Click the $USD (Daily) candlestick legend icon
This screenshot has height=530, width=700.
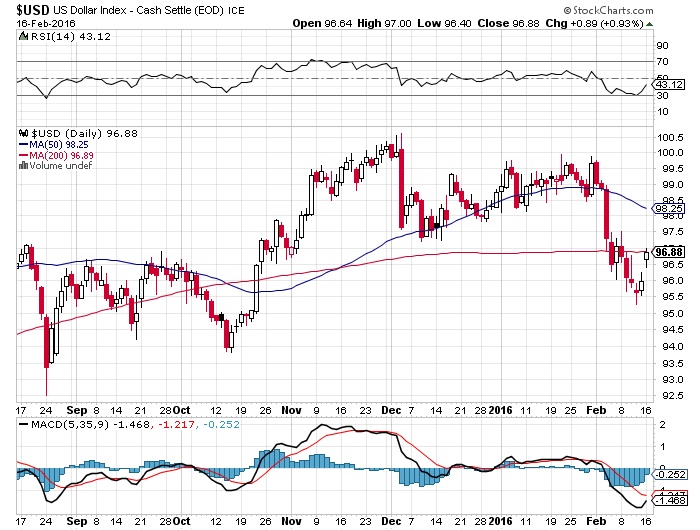click(x=24, y=132)
